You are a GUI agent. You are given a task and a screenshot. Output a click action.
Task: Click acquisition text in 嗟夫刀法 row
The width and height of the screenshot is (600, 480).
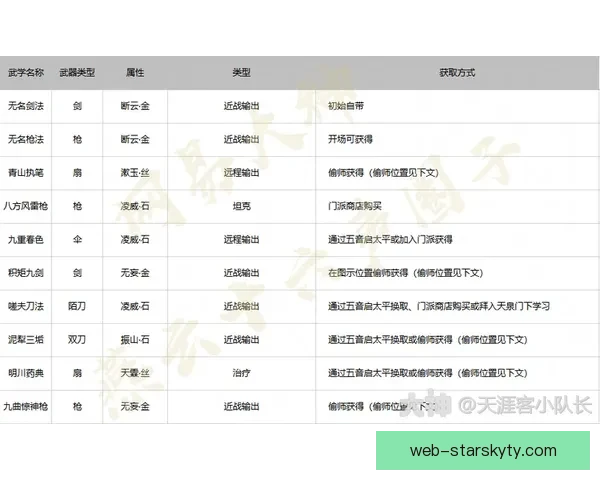439,306
